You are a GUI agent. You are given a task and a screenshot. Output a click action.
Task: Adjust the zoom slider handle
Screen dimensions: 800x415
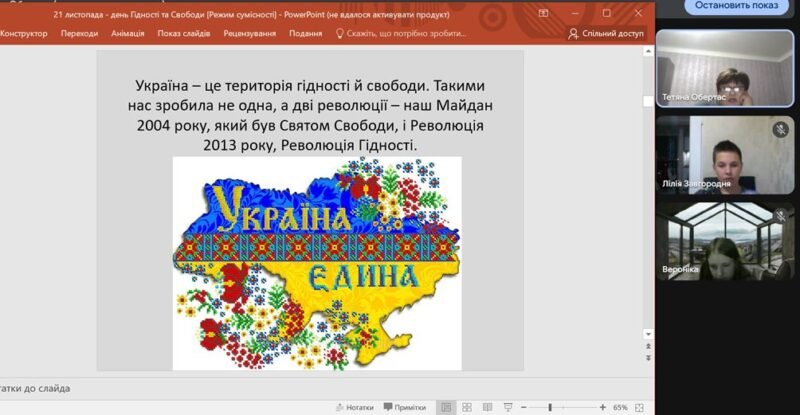[x=551, y=408]
